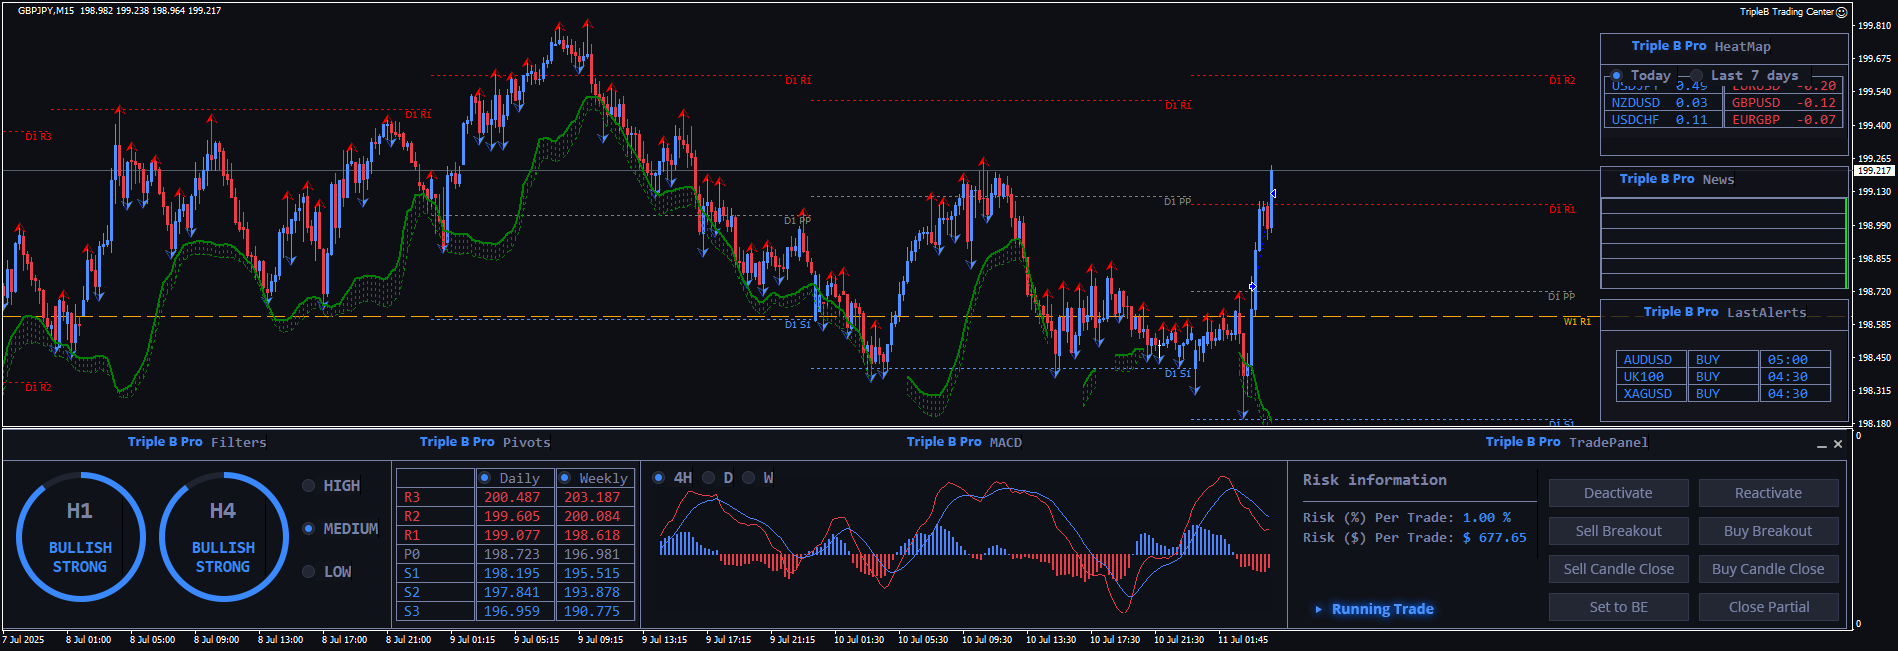Click the Set to BE button
This screenshot has width=1898, height=651.
(1618, 607)
